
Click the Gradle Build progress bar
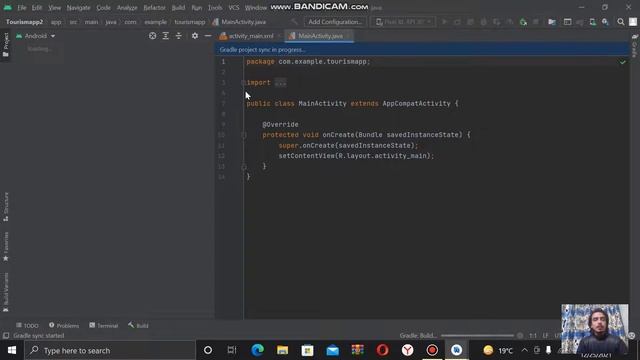pyautogui.click(x=478, y=336)
